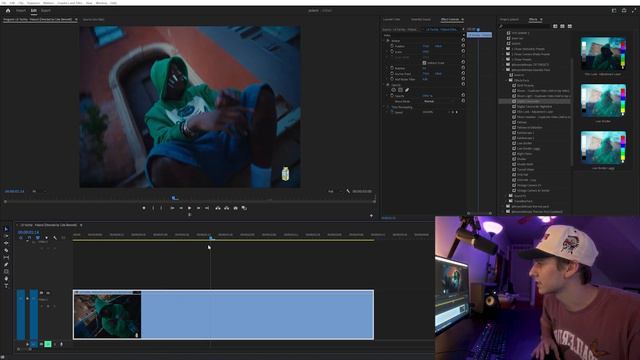The image size is (640, 360).
Task: Collapse the Motion effect group
Action: [x=384, y=41]
